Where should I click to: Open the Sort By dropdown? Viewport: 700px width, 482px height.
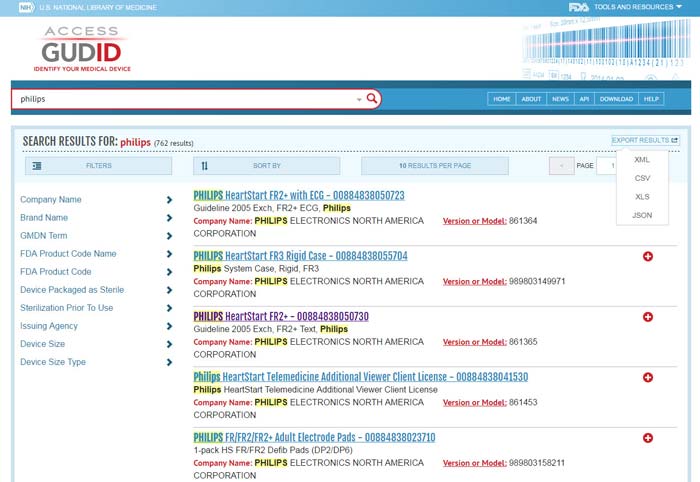point(267,166)
